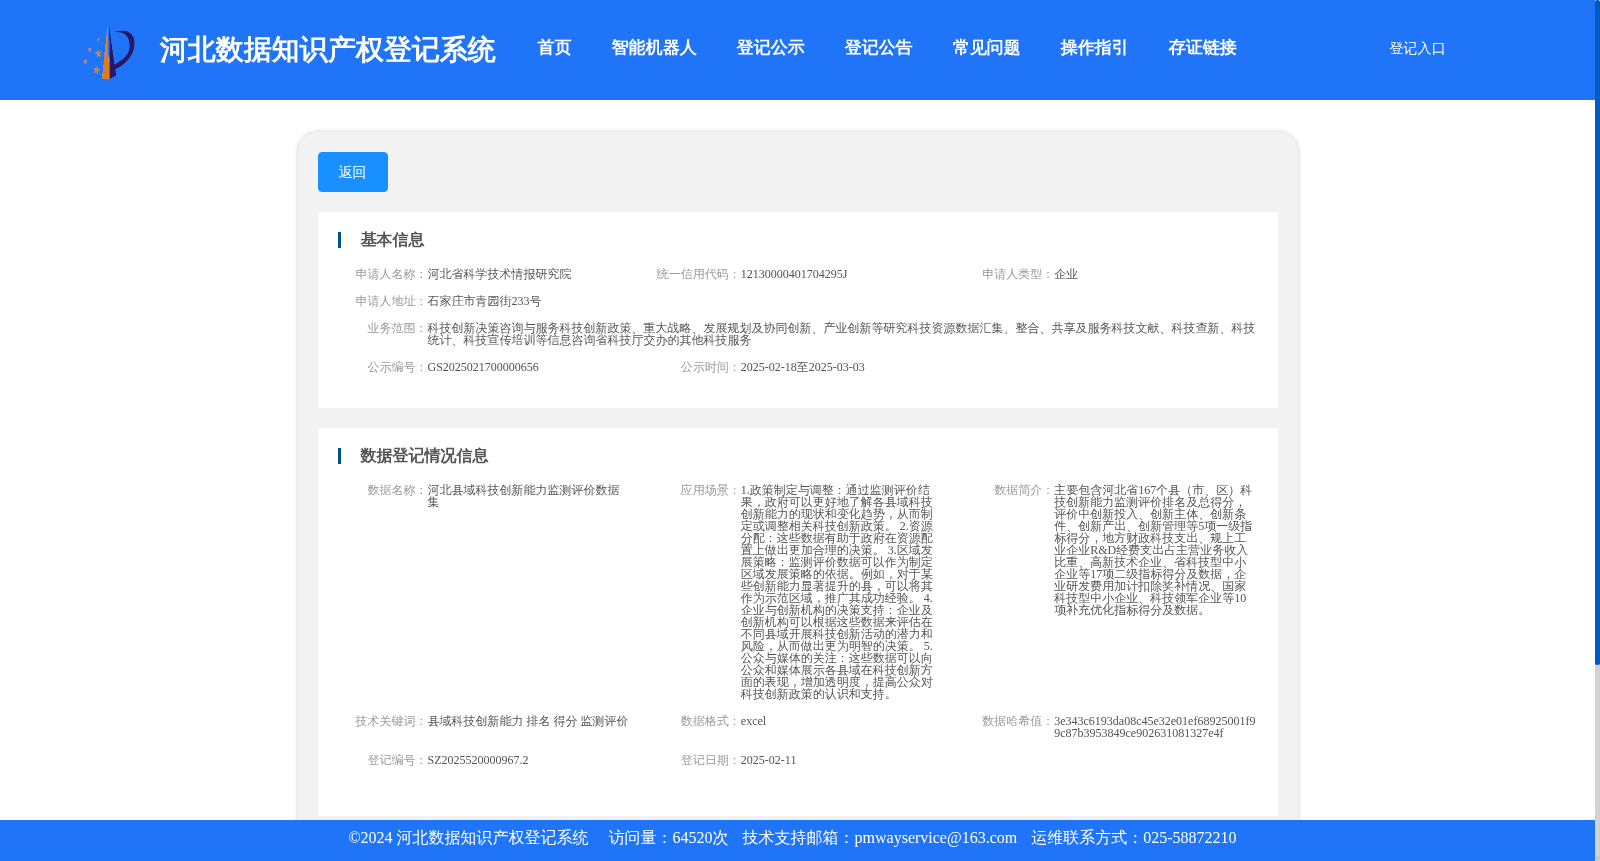
Task: Click the 河北数据知识产权登记系统 site title
Action: pyautogui.click(x=327, y=50)
